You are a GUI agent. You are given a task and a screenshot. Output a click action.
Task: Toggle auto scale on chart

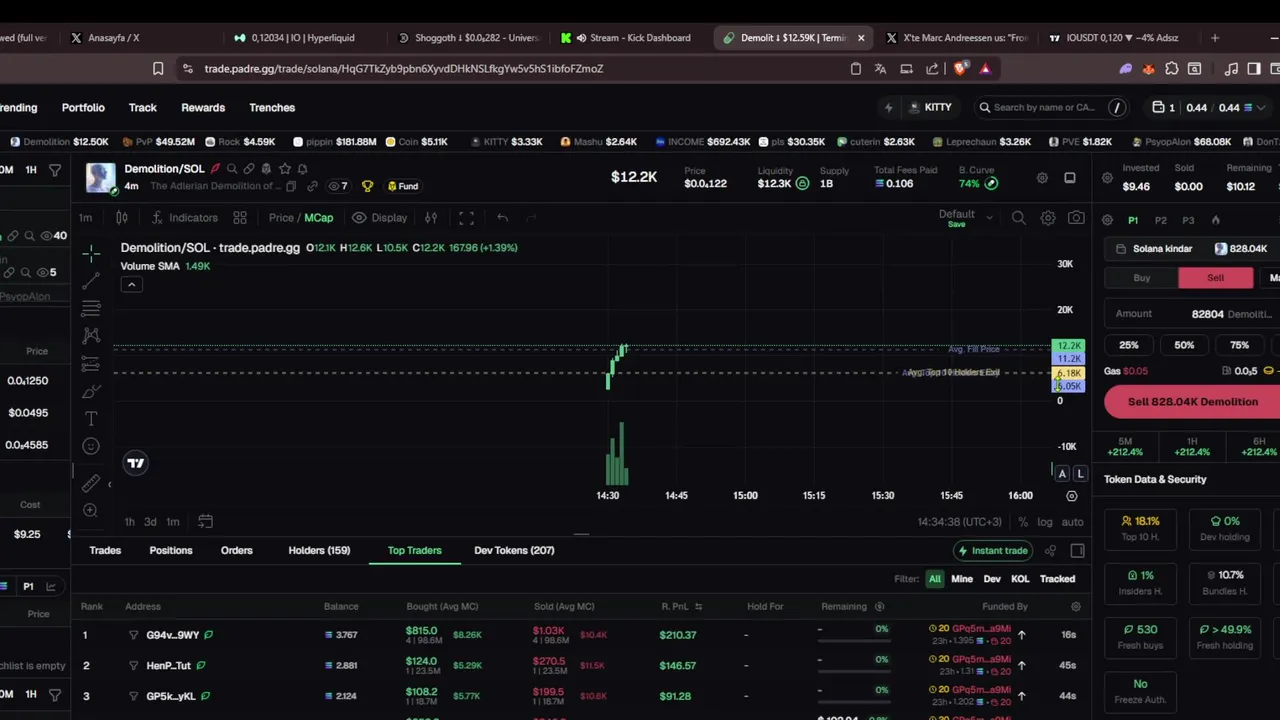1072,522
